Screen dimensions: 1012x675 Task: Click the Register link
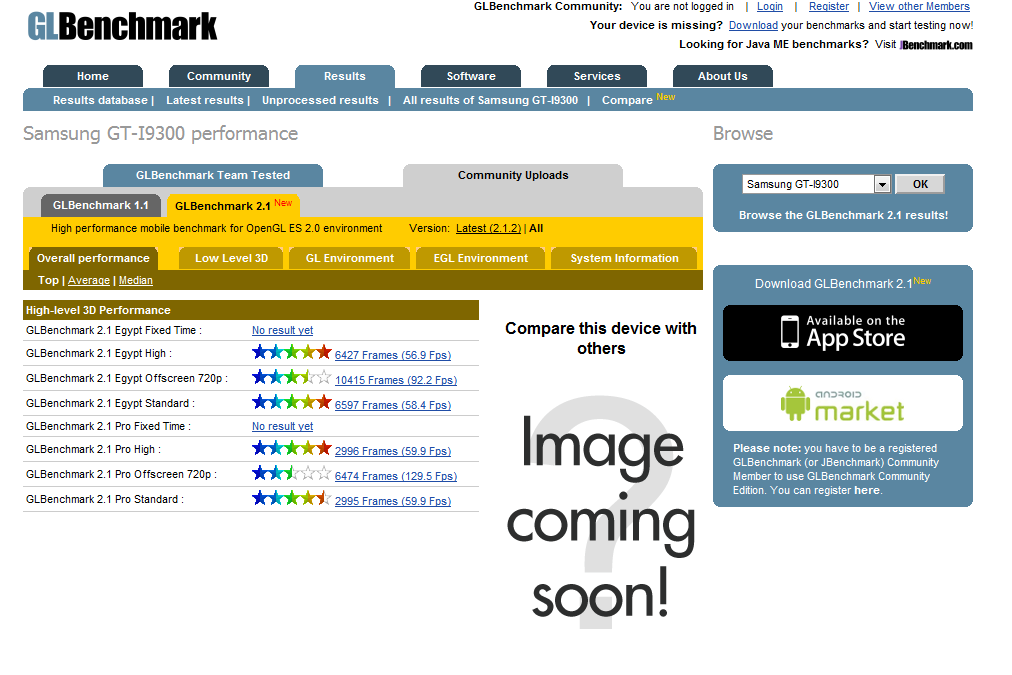click(x=829, y=6)
